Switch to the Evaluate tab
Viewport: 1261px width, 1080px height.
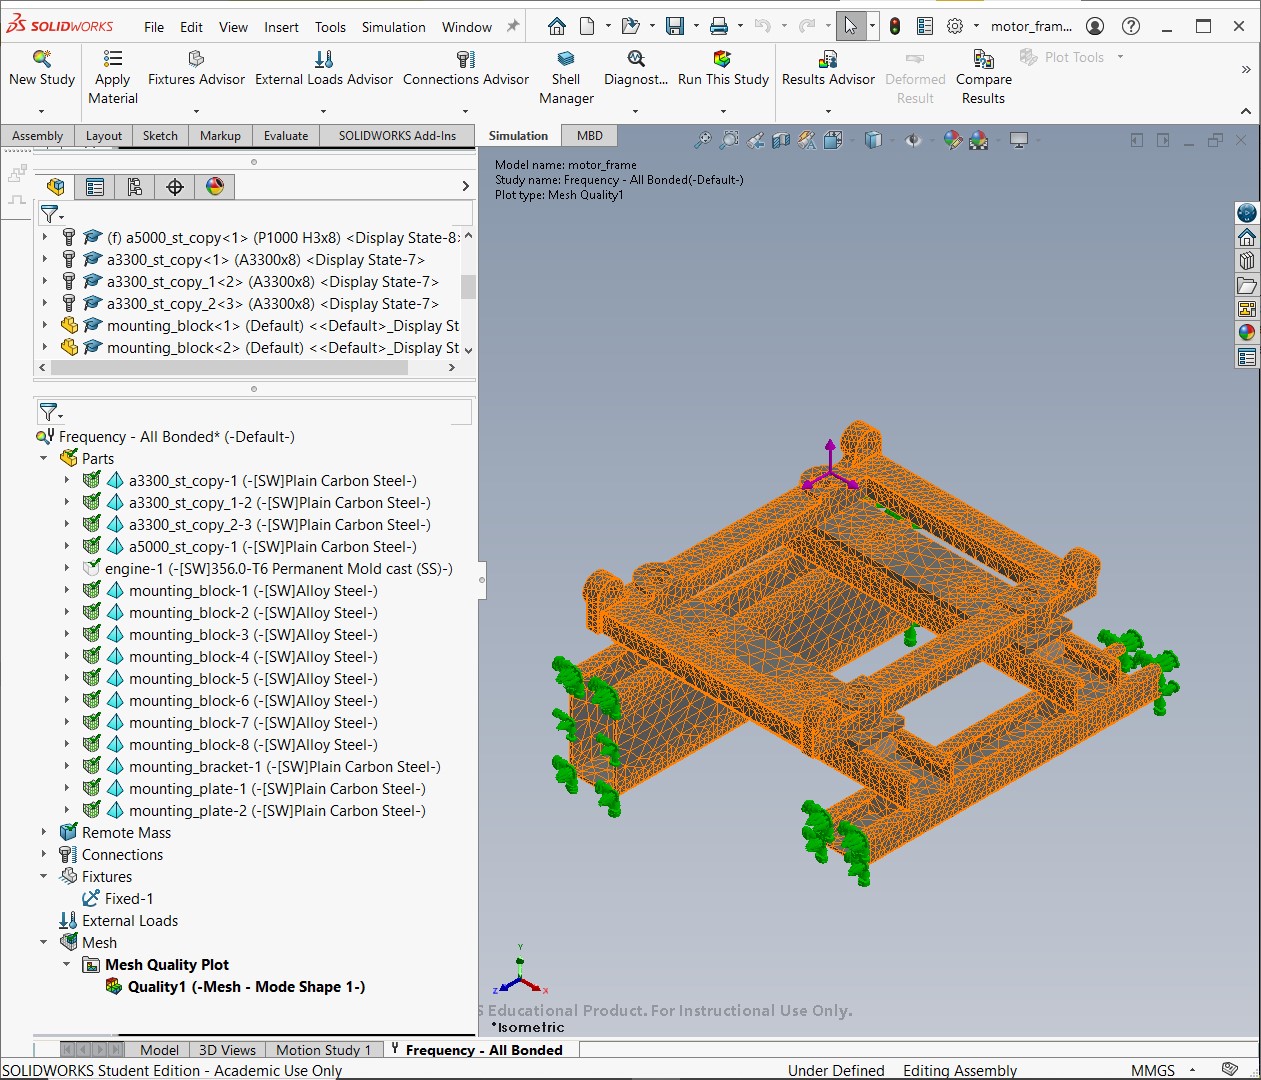286,136
